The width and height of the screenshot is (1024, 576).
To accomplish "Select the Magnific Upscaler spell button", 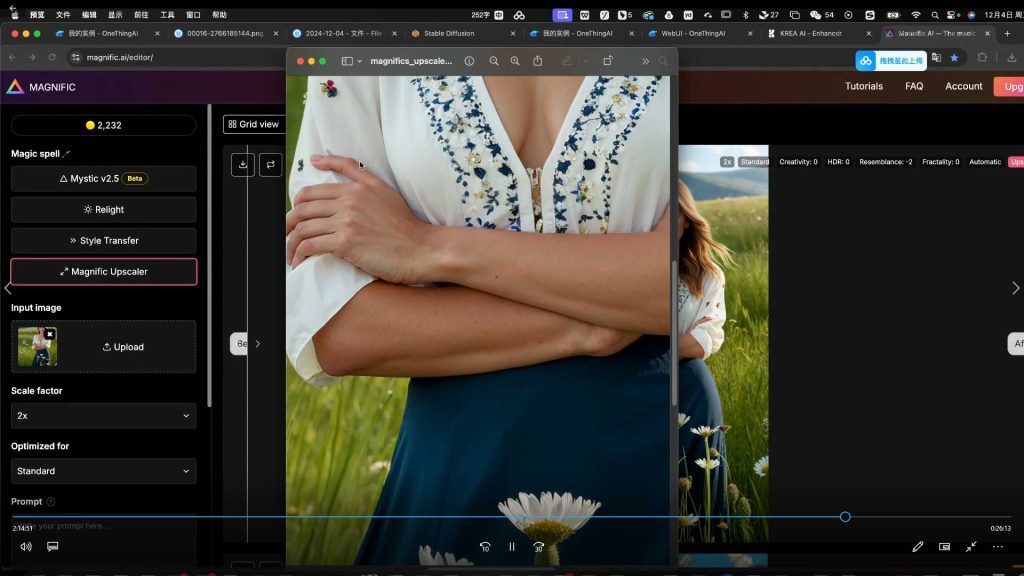I will coord(104,271).
